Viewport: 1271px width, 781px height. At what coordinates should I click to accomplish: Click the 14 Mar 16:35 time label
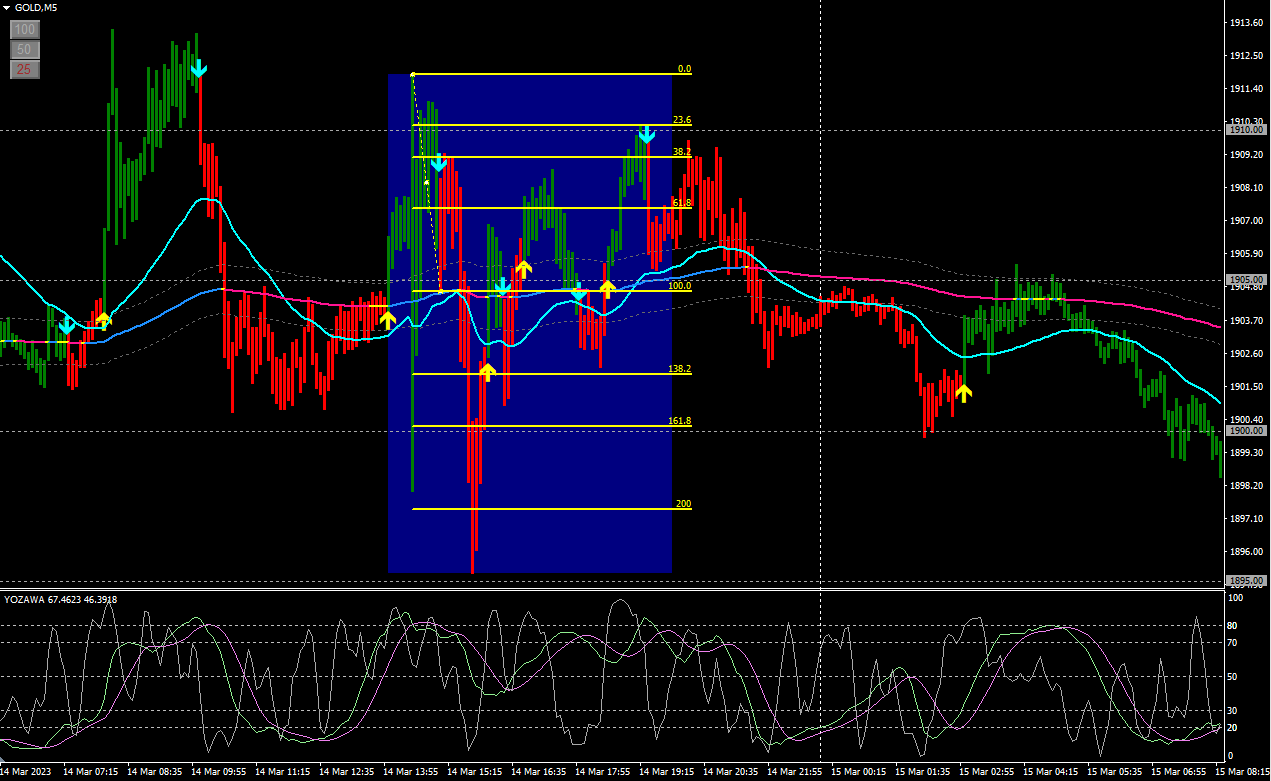(538, 772)
